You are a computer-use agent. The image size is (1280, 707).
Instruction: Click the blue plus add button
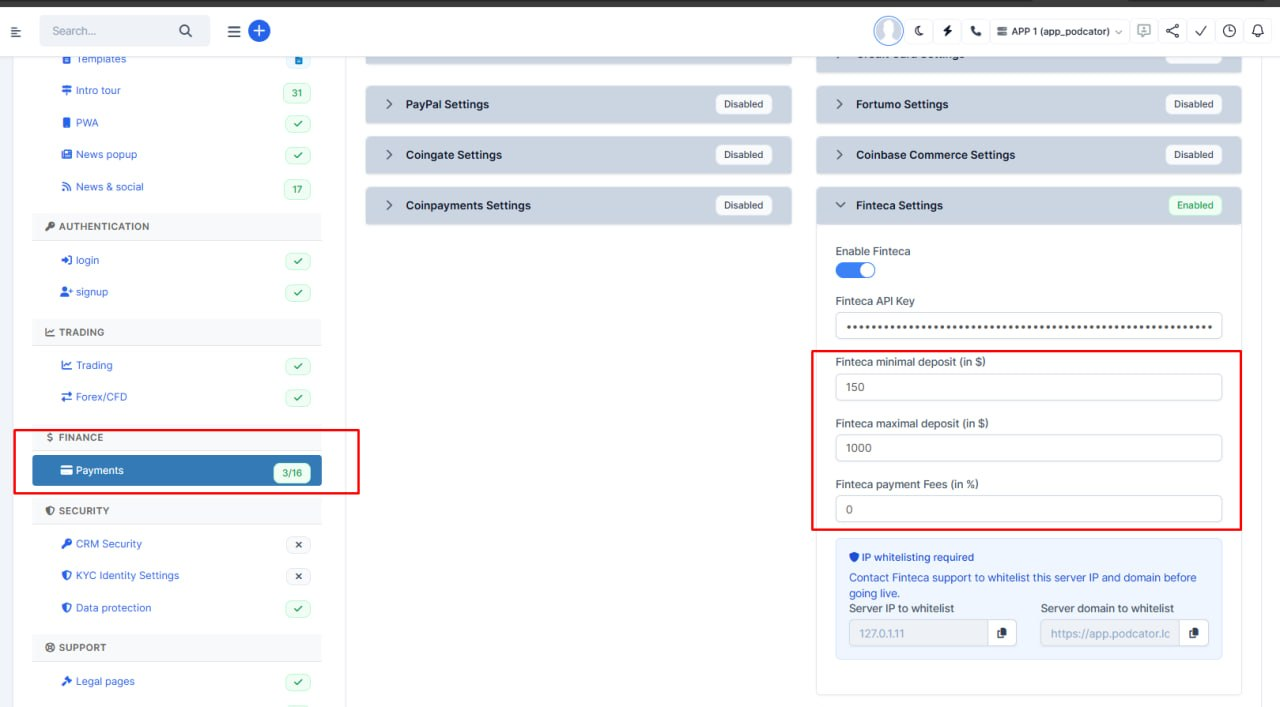(x=259, y=31)
